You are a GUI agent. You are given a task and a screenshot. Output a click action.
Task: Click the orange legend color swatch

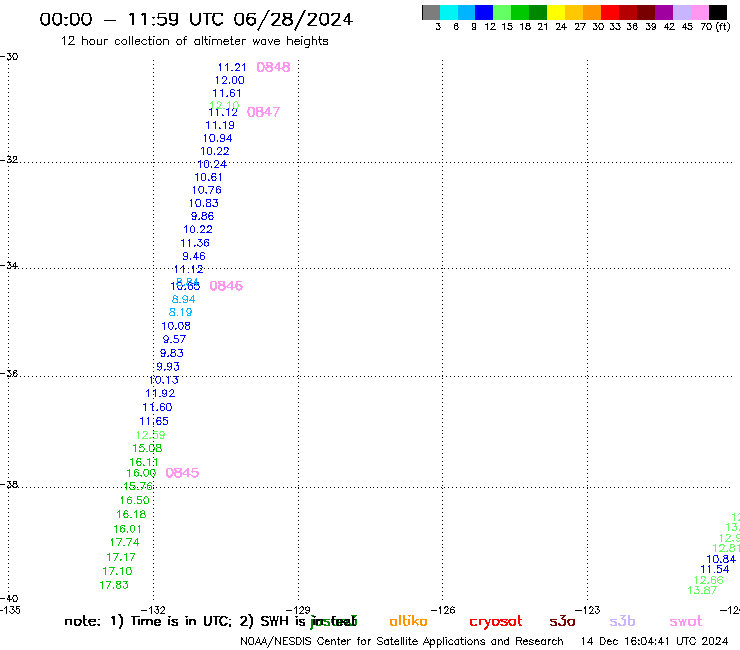tap(592, 12)
